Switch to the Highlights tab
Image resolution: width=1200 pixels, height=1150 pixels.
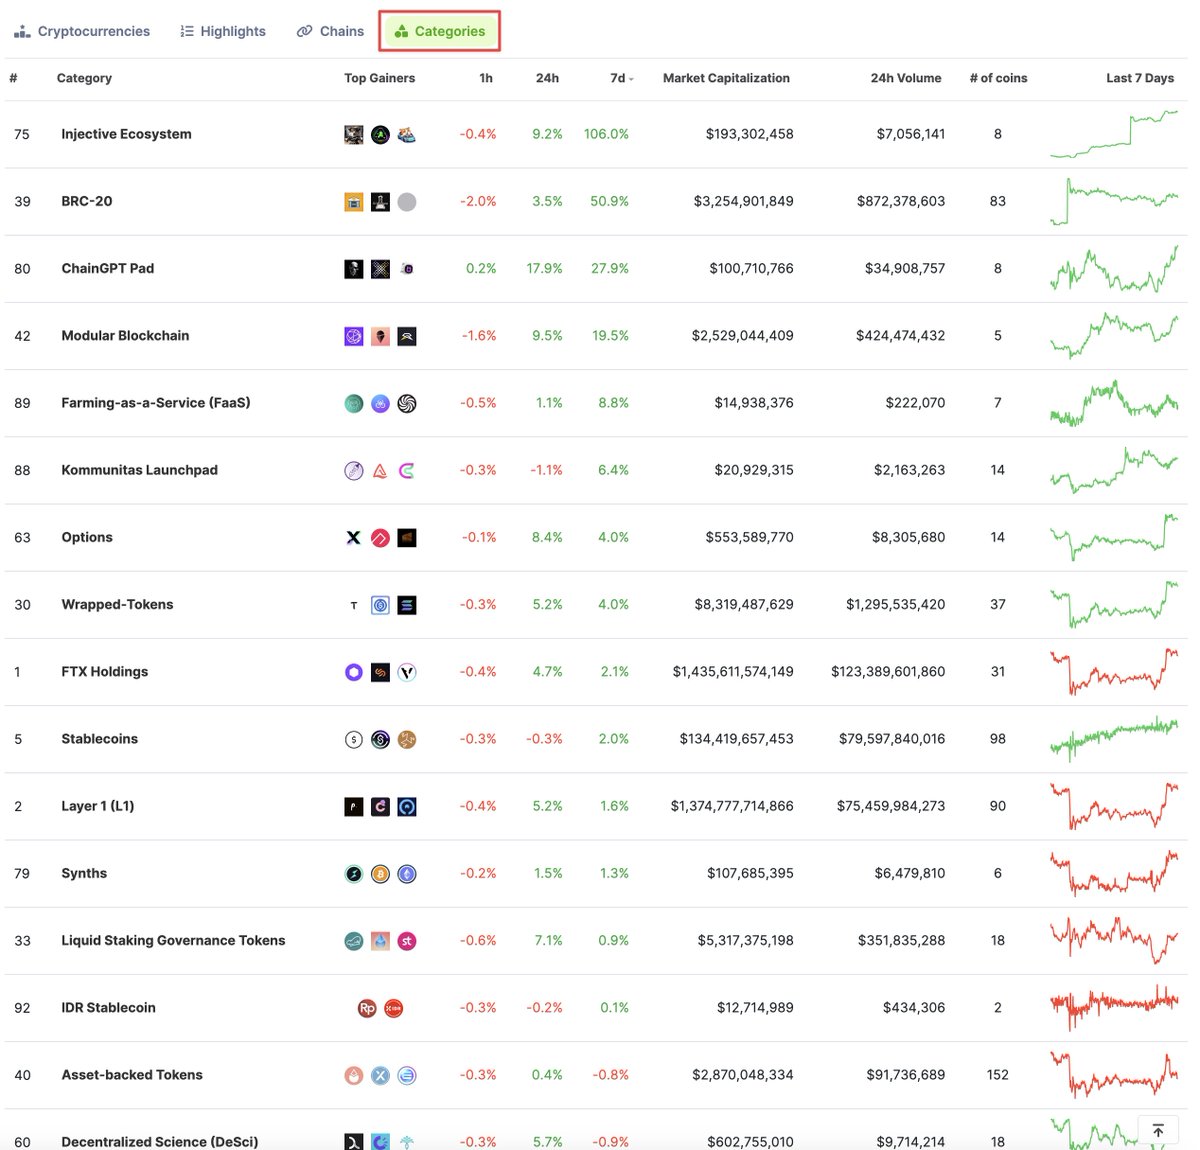tap(223, 31)
